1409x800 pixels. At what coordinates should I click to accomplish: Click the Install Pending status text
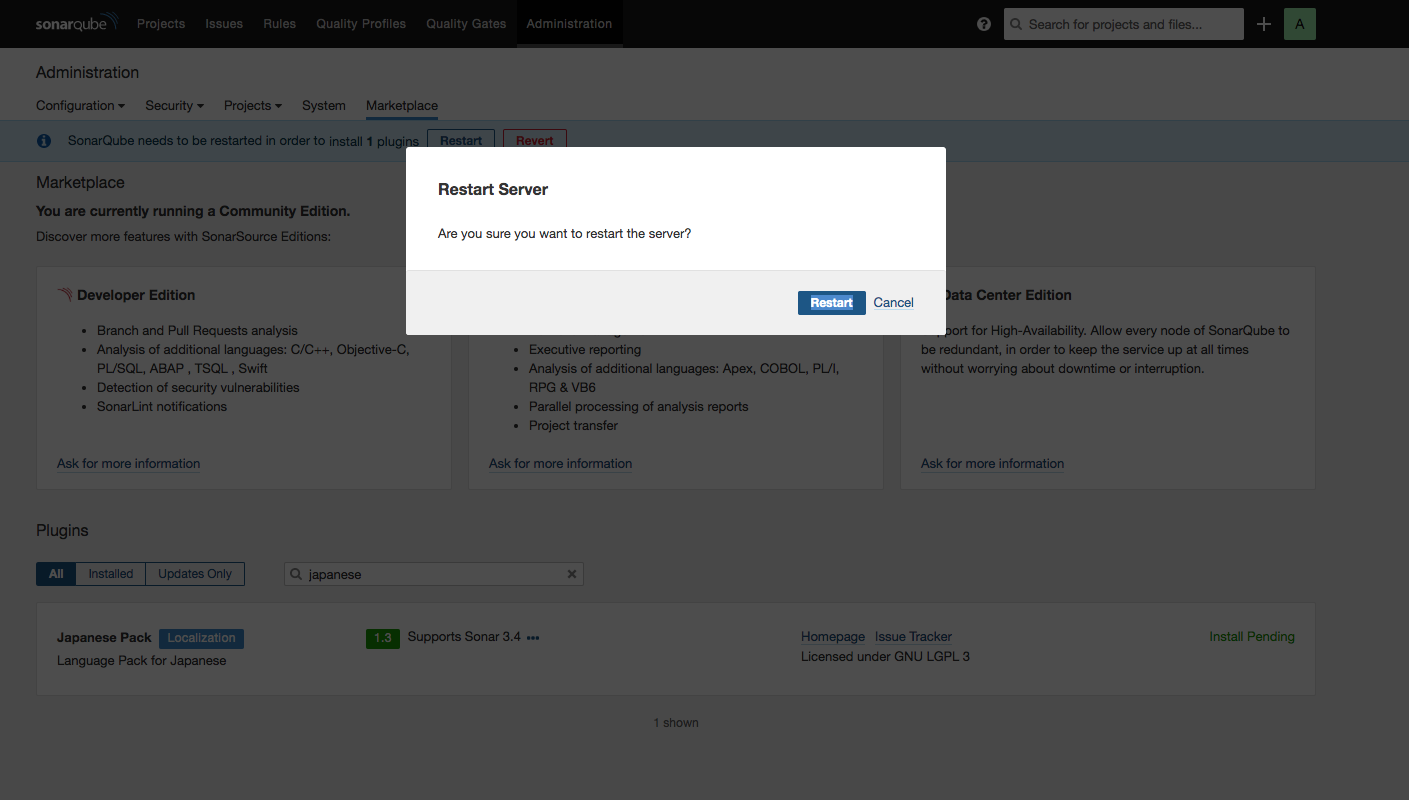click(x=1252, y=637)
